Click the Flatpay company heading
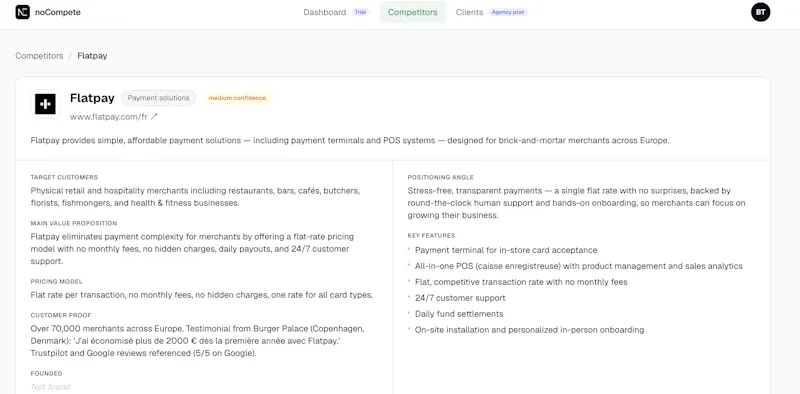The image size is (800, 394). pos(92,98)
